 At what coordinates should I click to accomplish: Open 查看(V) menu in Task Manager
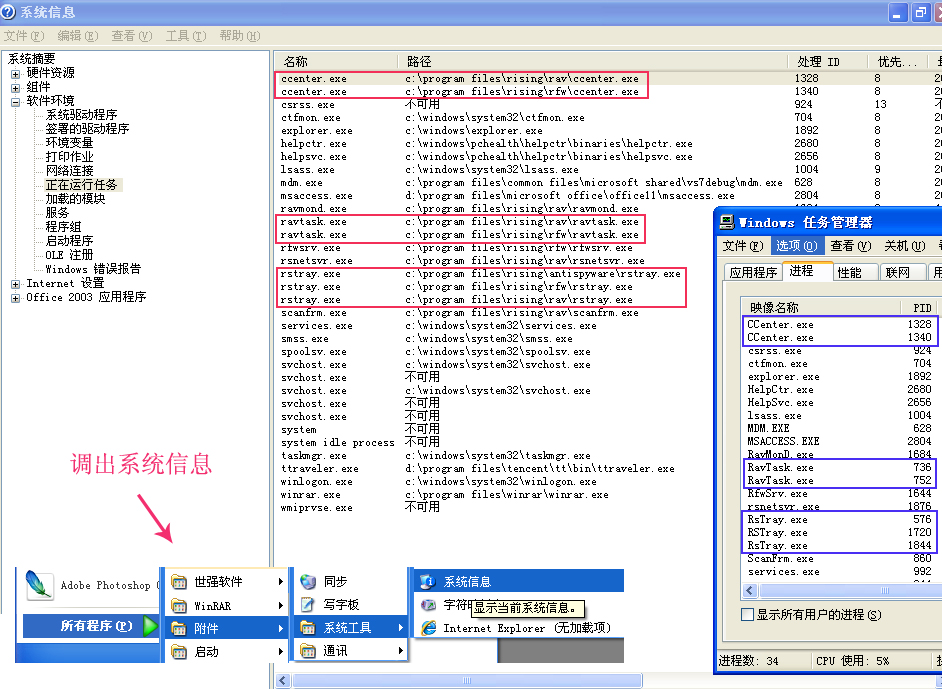(x=851, y=246)
